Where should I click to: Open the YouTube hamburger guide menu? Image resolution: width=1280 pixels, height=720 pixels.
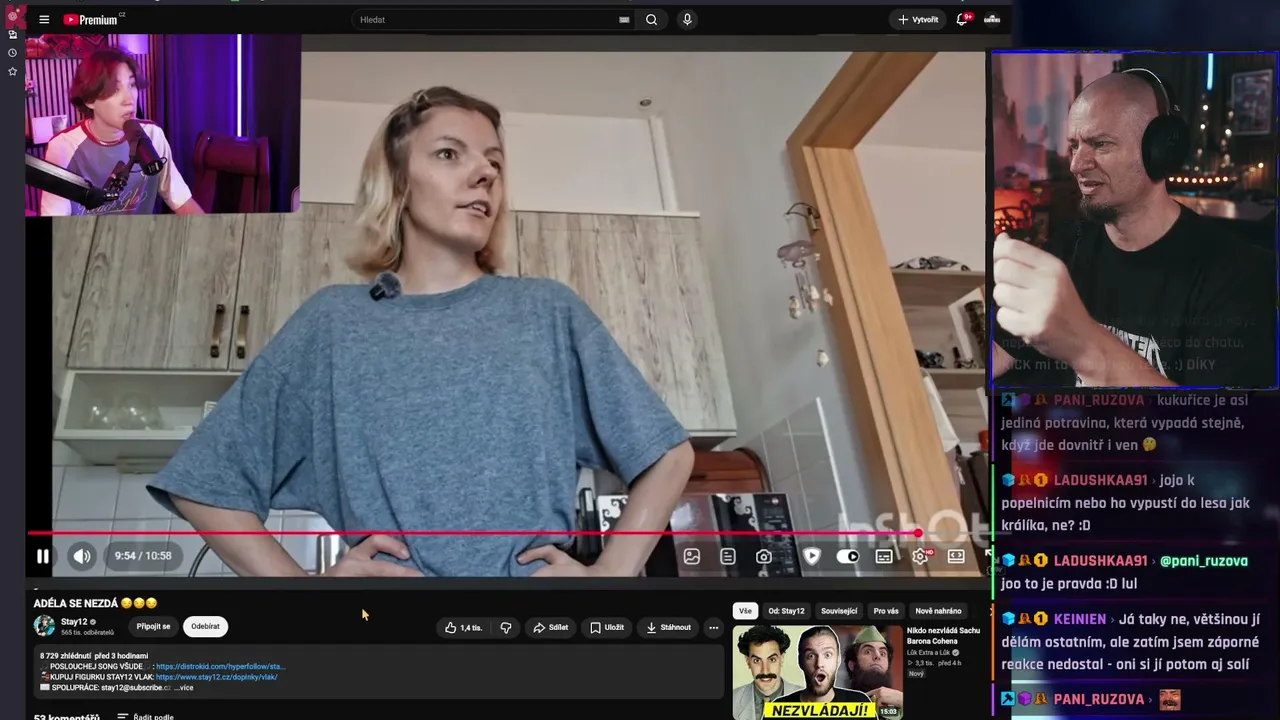click(x=44, y=20)
